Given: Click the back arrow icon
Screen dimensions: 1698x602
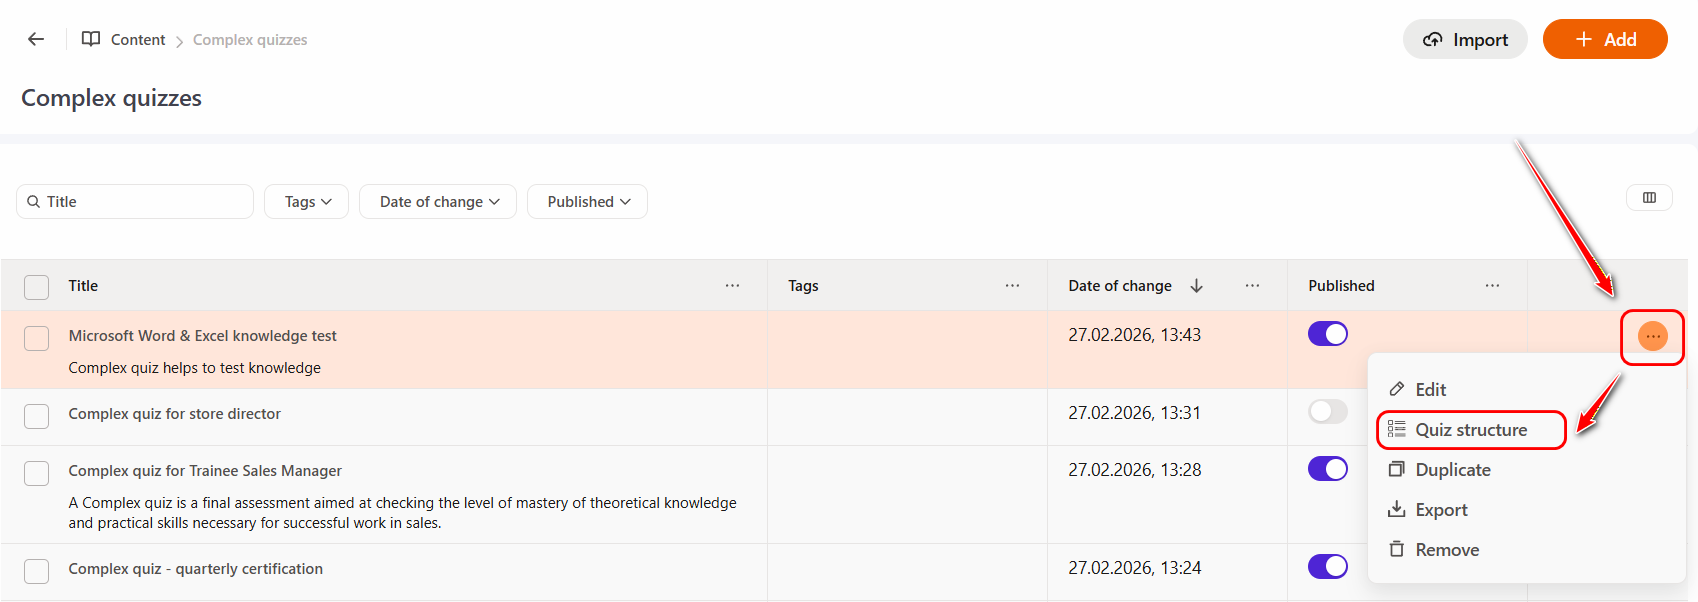Looking at the screenshot, I should tap(36, 39).
